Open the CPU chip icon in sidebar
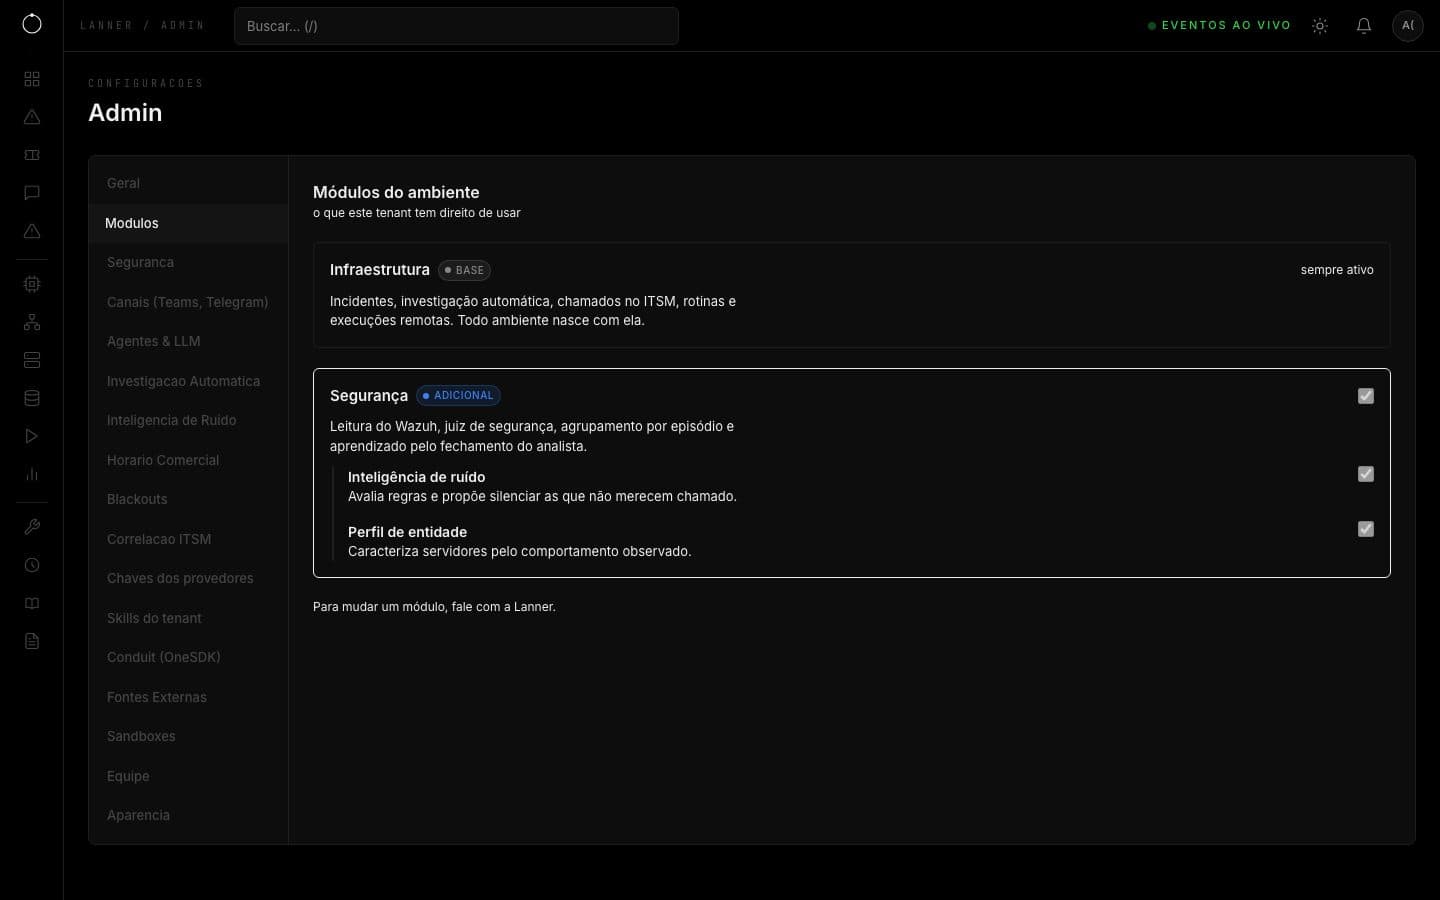This screenshot has width=1440, height=900. pos(32,284)
